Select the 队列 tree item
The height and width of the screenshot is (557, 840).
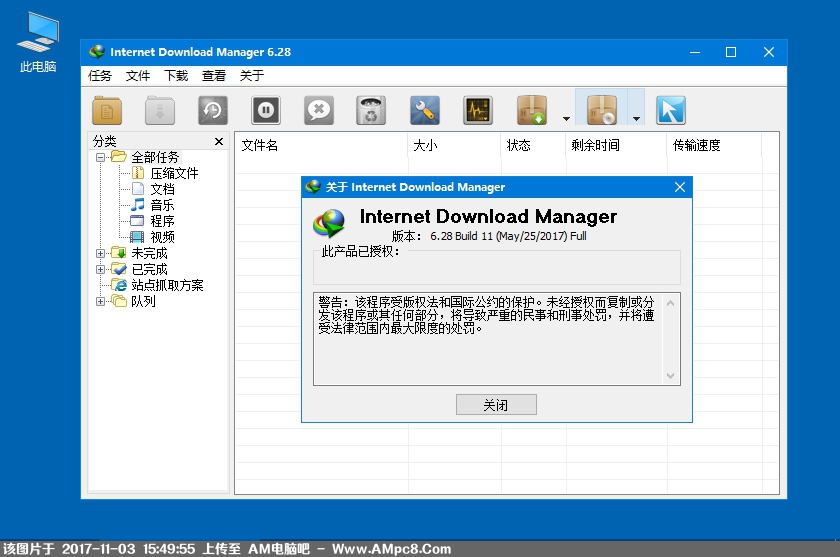143,302
